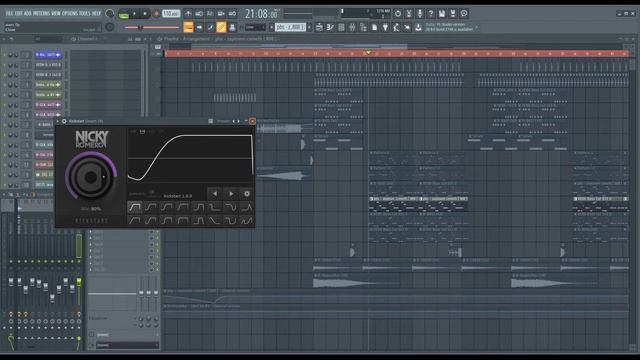Click Kickstart next preset right-arrow button
640x360 pixels.
click(231, 194)
